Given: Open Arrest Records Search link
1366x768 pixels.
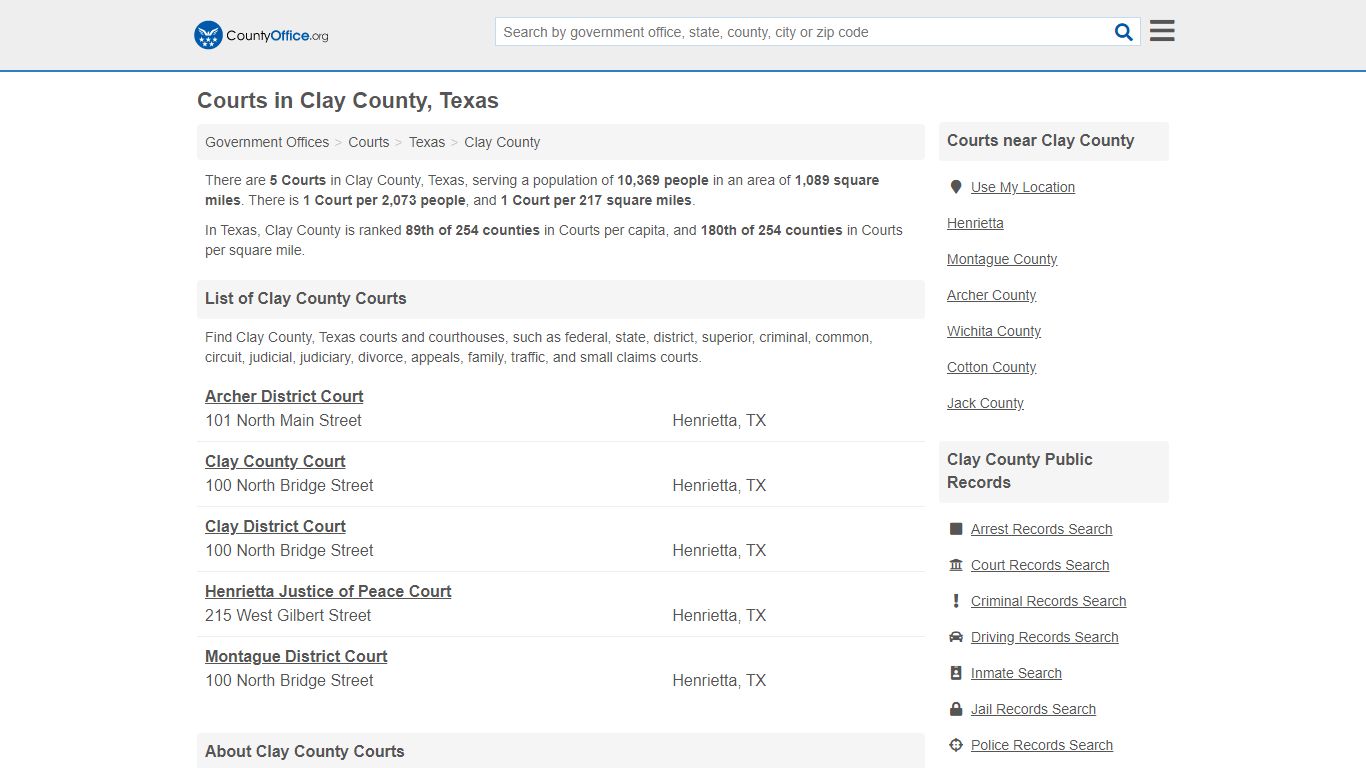Looking at the screenshot, I should click(1041, 529).
